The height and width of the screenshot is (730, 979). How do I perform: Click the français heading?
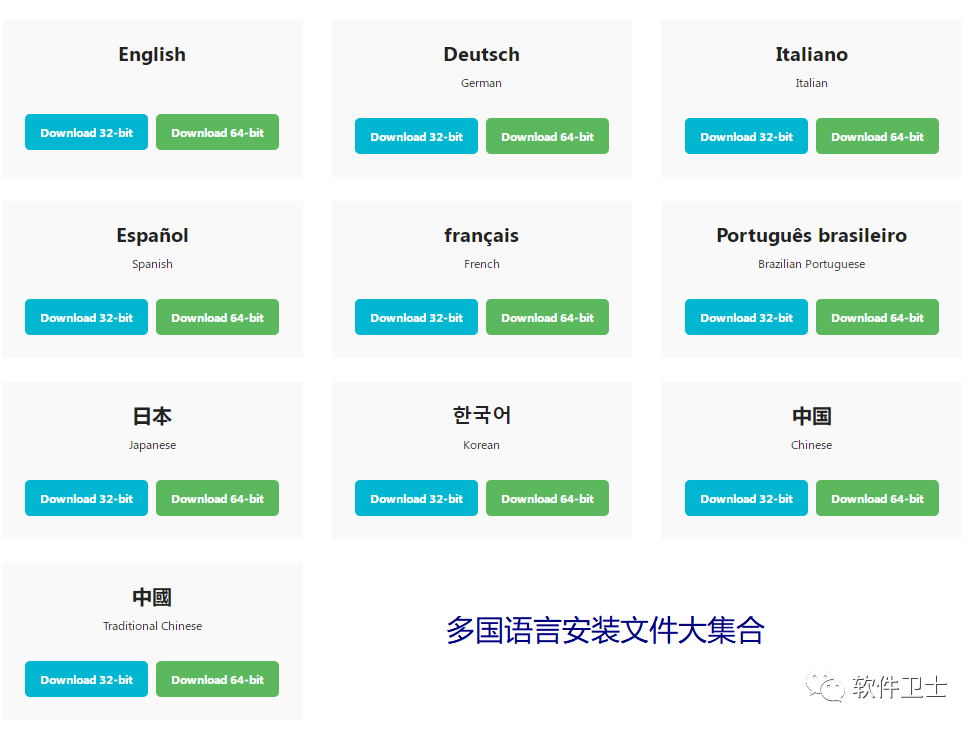[481, 236]
